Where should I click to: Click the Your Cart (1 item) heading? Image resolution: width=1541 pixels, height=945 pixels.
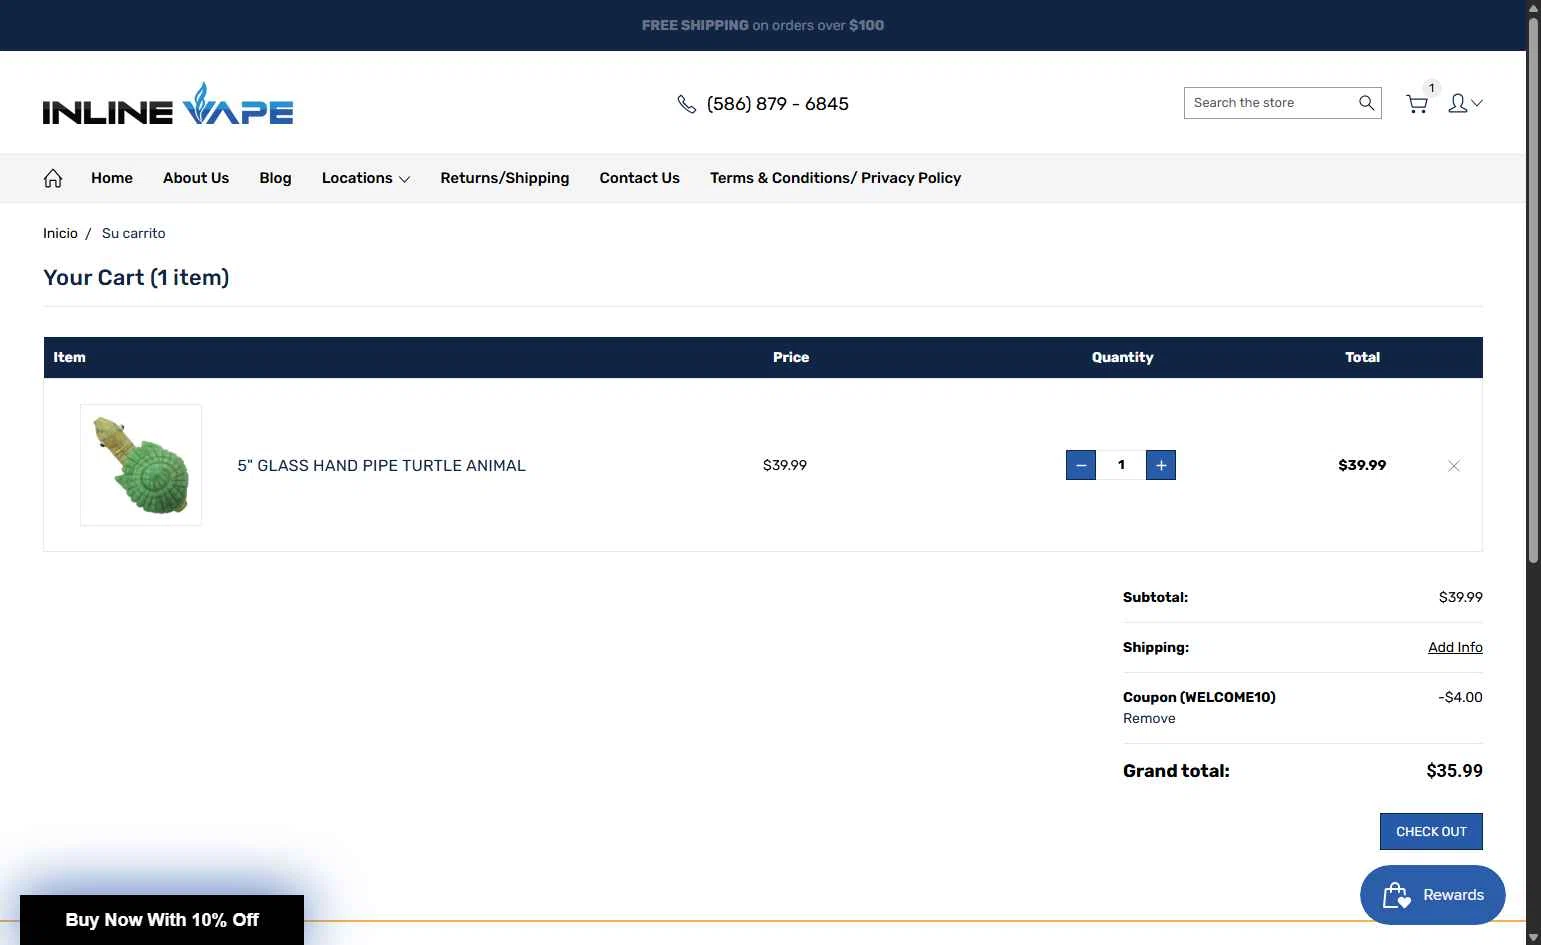(x=136, y=278)
